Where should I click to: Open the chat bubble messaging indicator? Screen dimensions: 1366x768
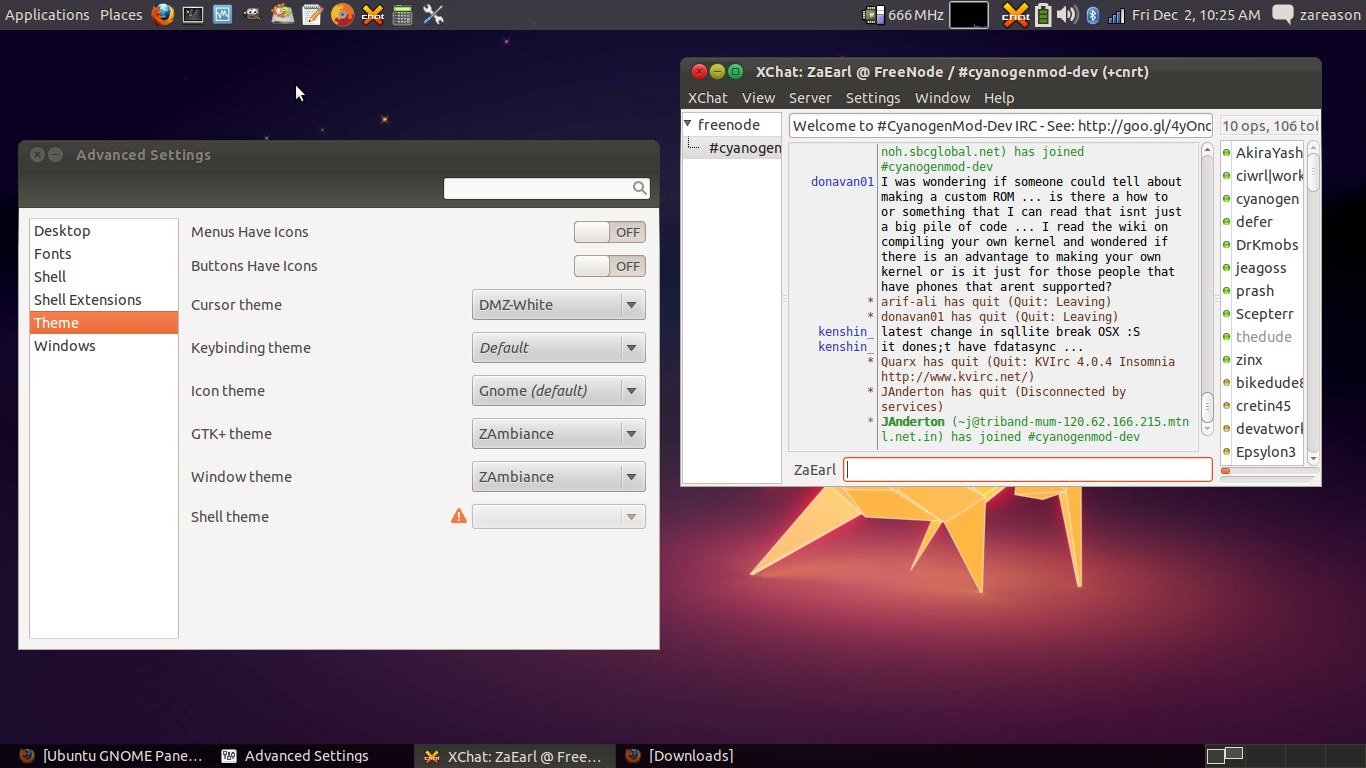coord(1282,15)
